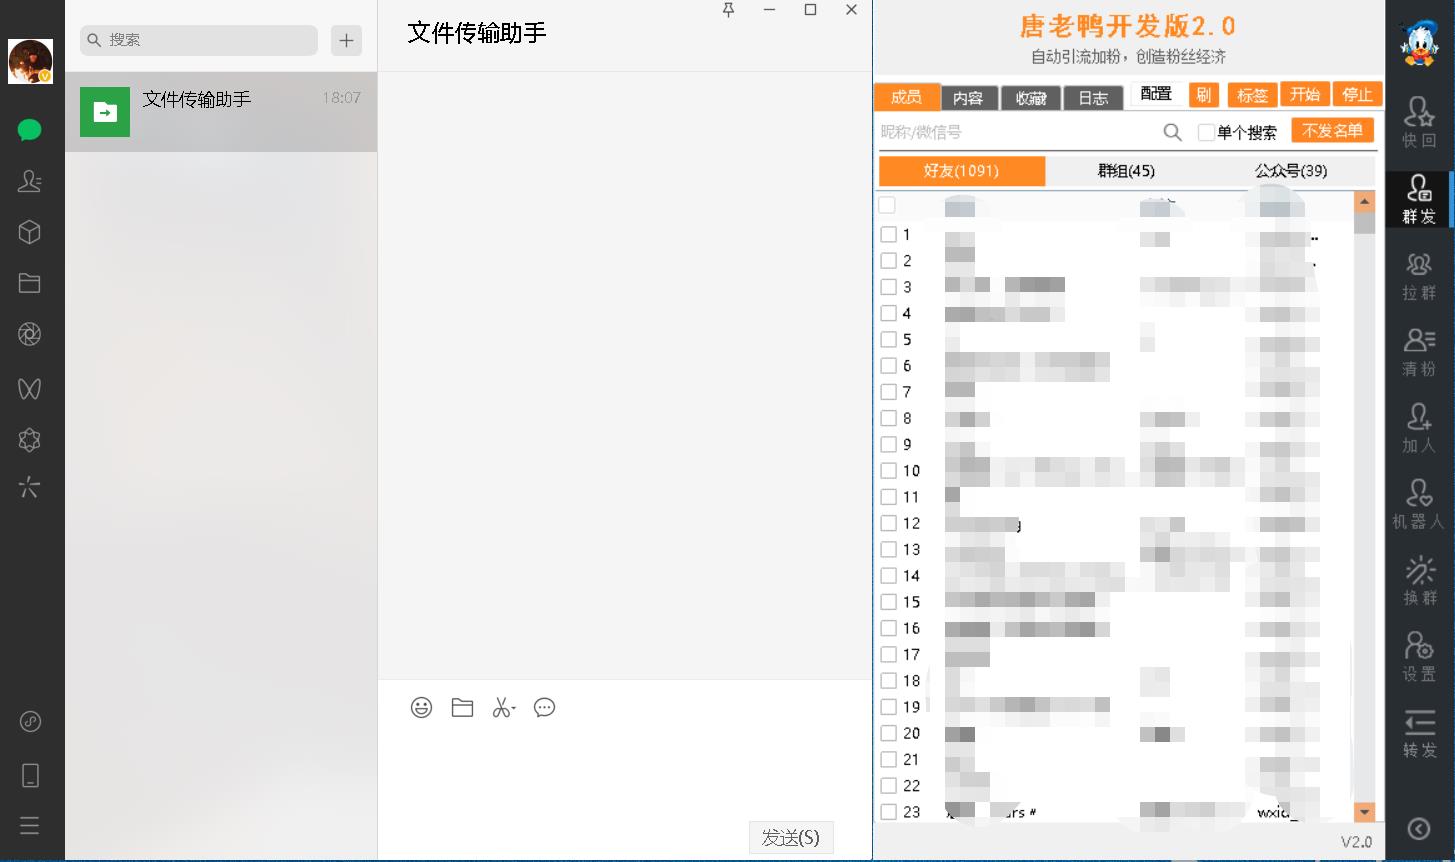Open the emoji picker in the chat toolbar

tap(422, 708)
